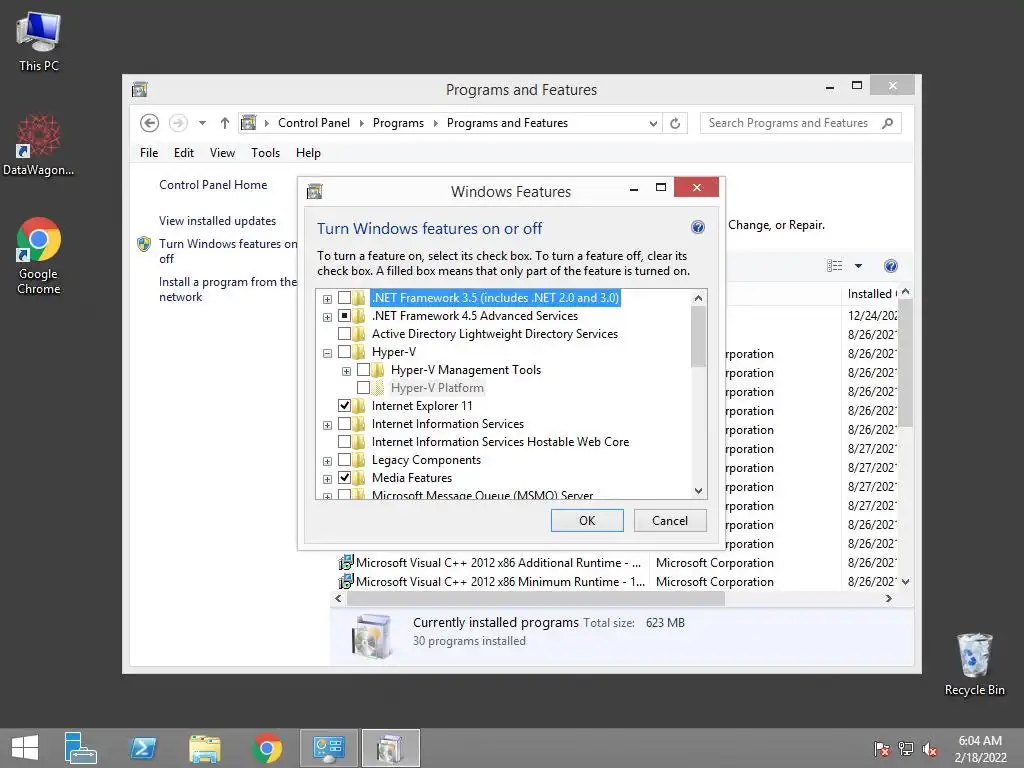Check Active Directory Lightweight Directory Services
Image resolution: width=1024 pixels, height=768 pixels.
[x=344, y=334]
